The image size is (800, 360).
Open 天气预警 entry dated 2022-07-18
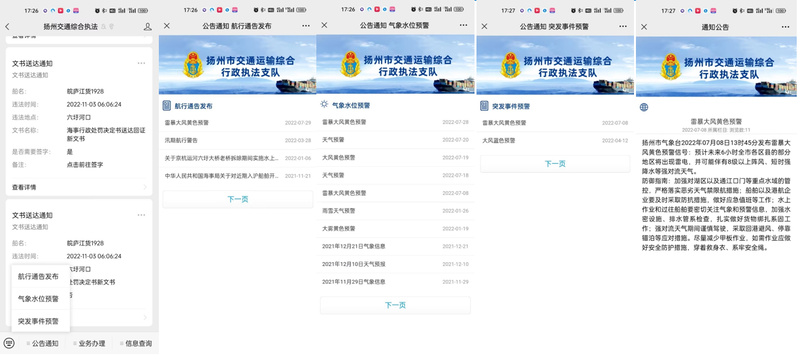point(395,175)
